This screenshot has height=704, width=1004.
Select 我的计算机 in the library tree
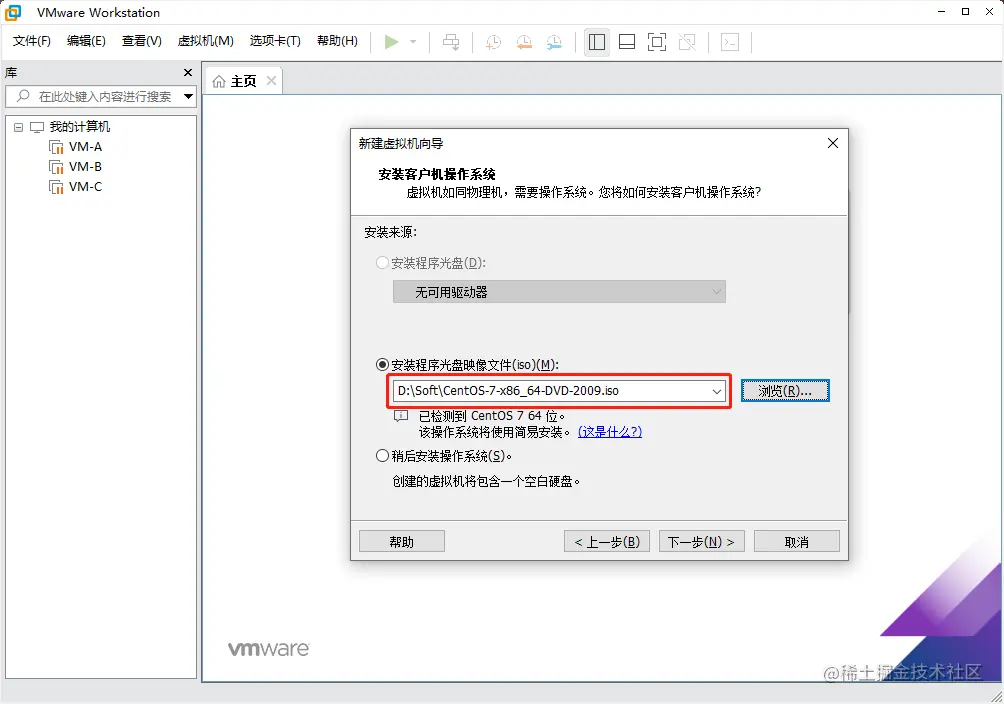(79, 127)
